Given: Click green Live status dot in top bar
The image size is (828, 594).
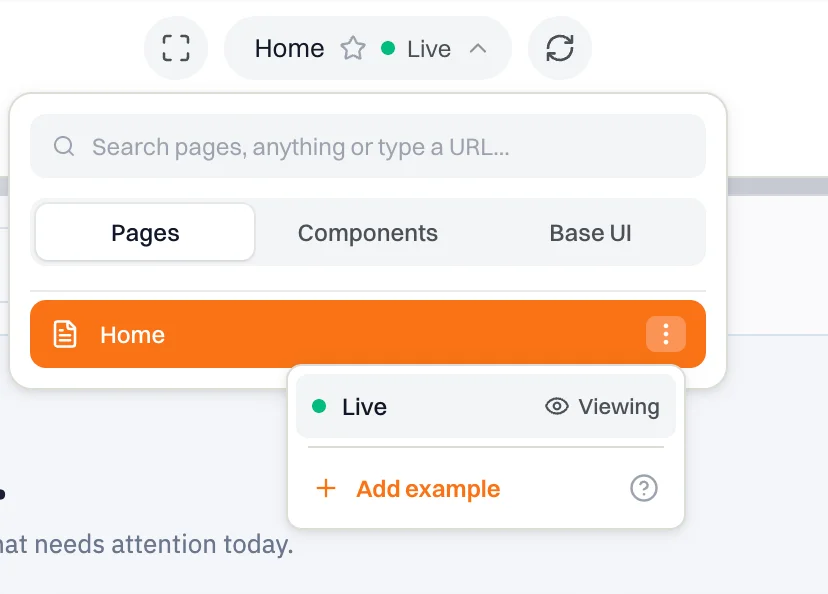Looking at the screenshot, I should tap(388, 49).
